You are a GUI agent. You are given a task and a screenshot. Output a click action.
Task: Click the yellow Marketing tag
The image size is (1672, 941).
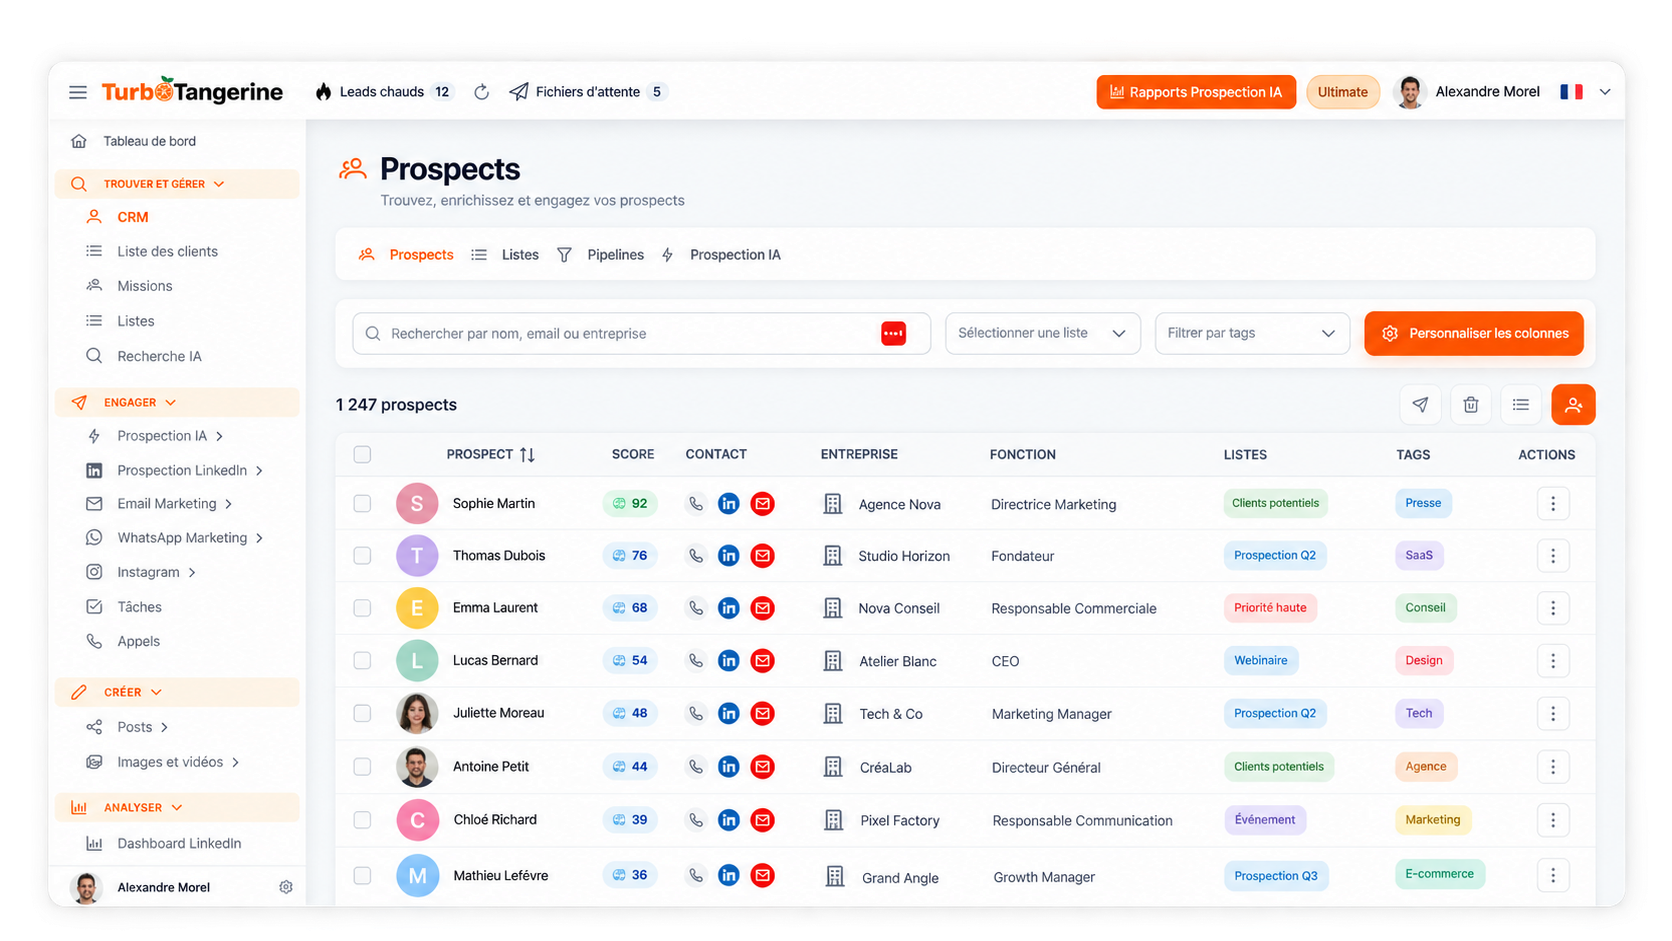pyautogui.click(x=1432, y=820)
